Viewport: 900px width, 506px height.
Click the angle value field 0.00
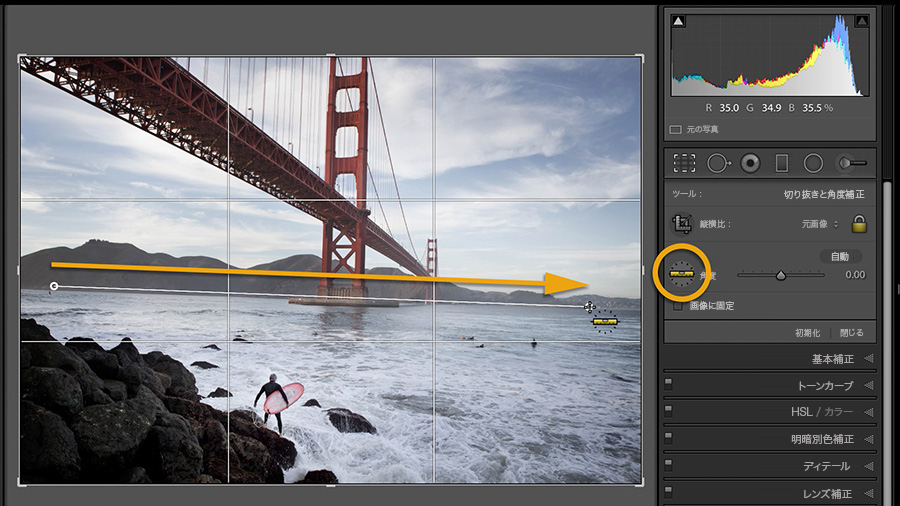[855, 275]
